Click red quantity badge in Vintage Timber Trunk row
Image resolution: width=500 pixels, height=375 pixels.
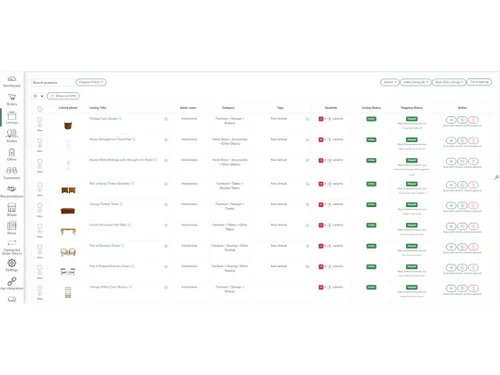coord(321,204)
